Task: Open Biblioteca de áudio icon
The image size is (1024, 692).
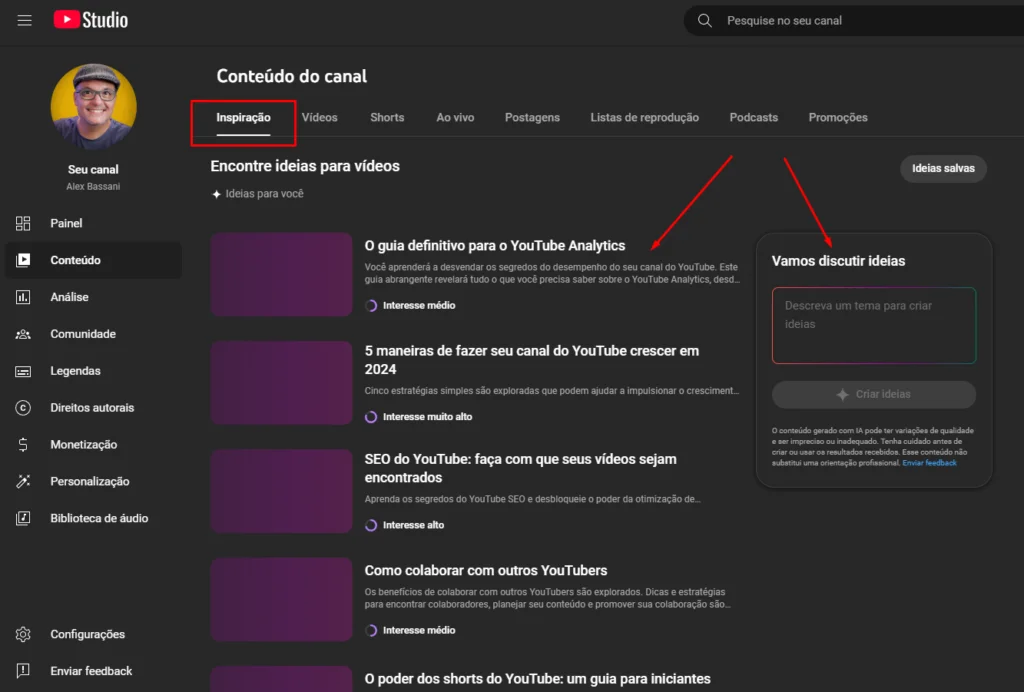Action: pos(24,518)
